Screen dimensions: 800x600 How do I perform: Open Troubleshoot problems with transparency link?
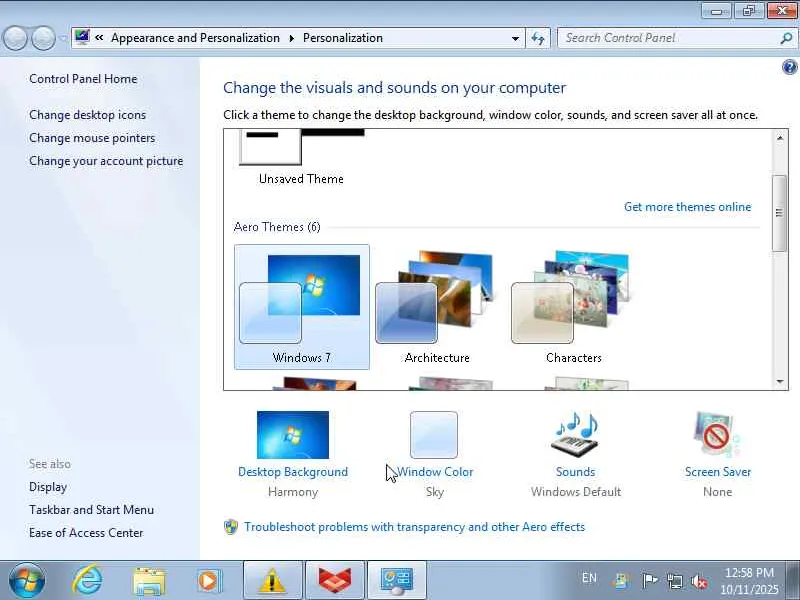pos(414,527)
